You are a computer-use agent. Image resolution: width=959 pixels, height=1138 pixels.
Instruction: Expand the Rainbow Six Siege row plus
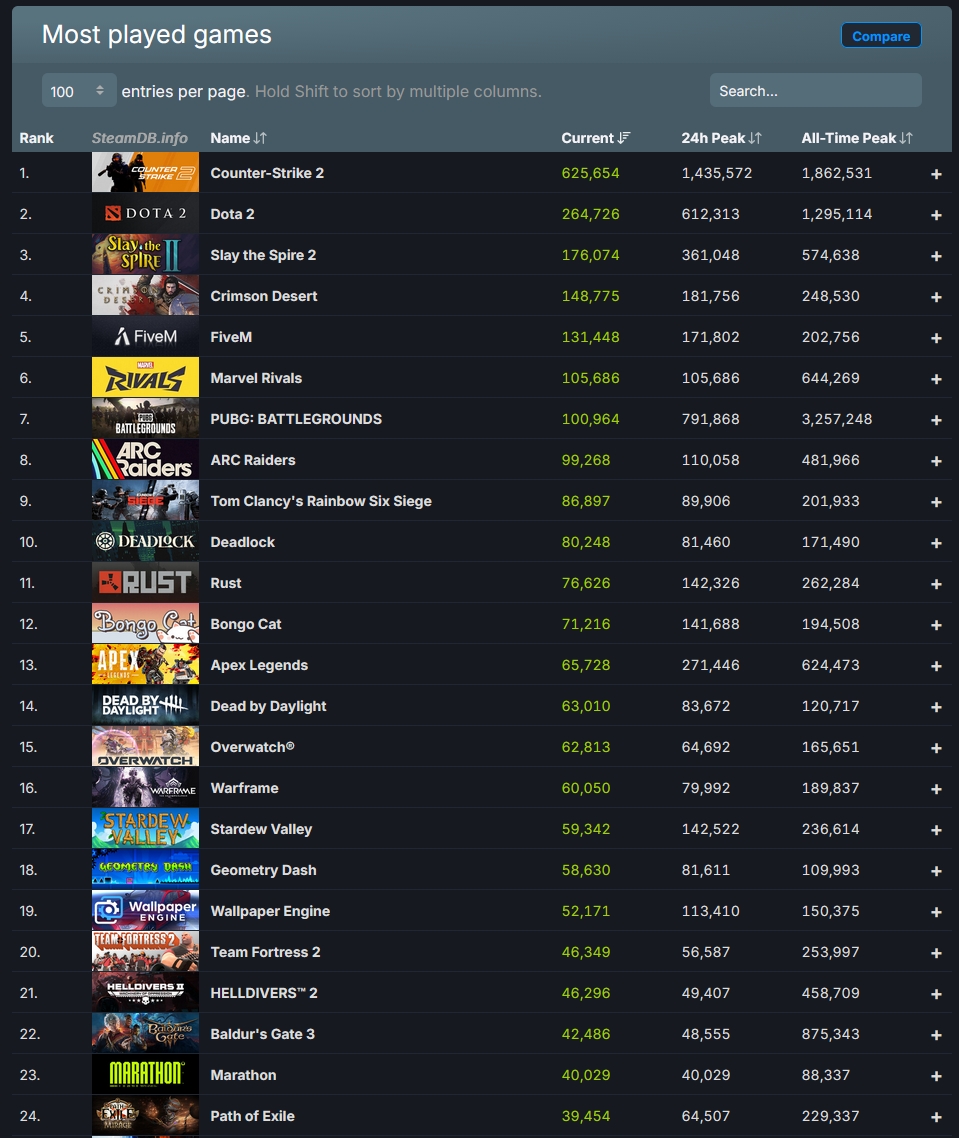pyautogui.click(x=936, y=502)
